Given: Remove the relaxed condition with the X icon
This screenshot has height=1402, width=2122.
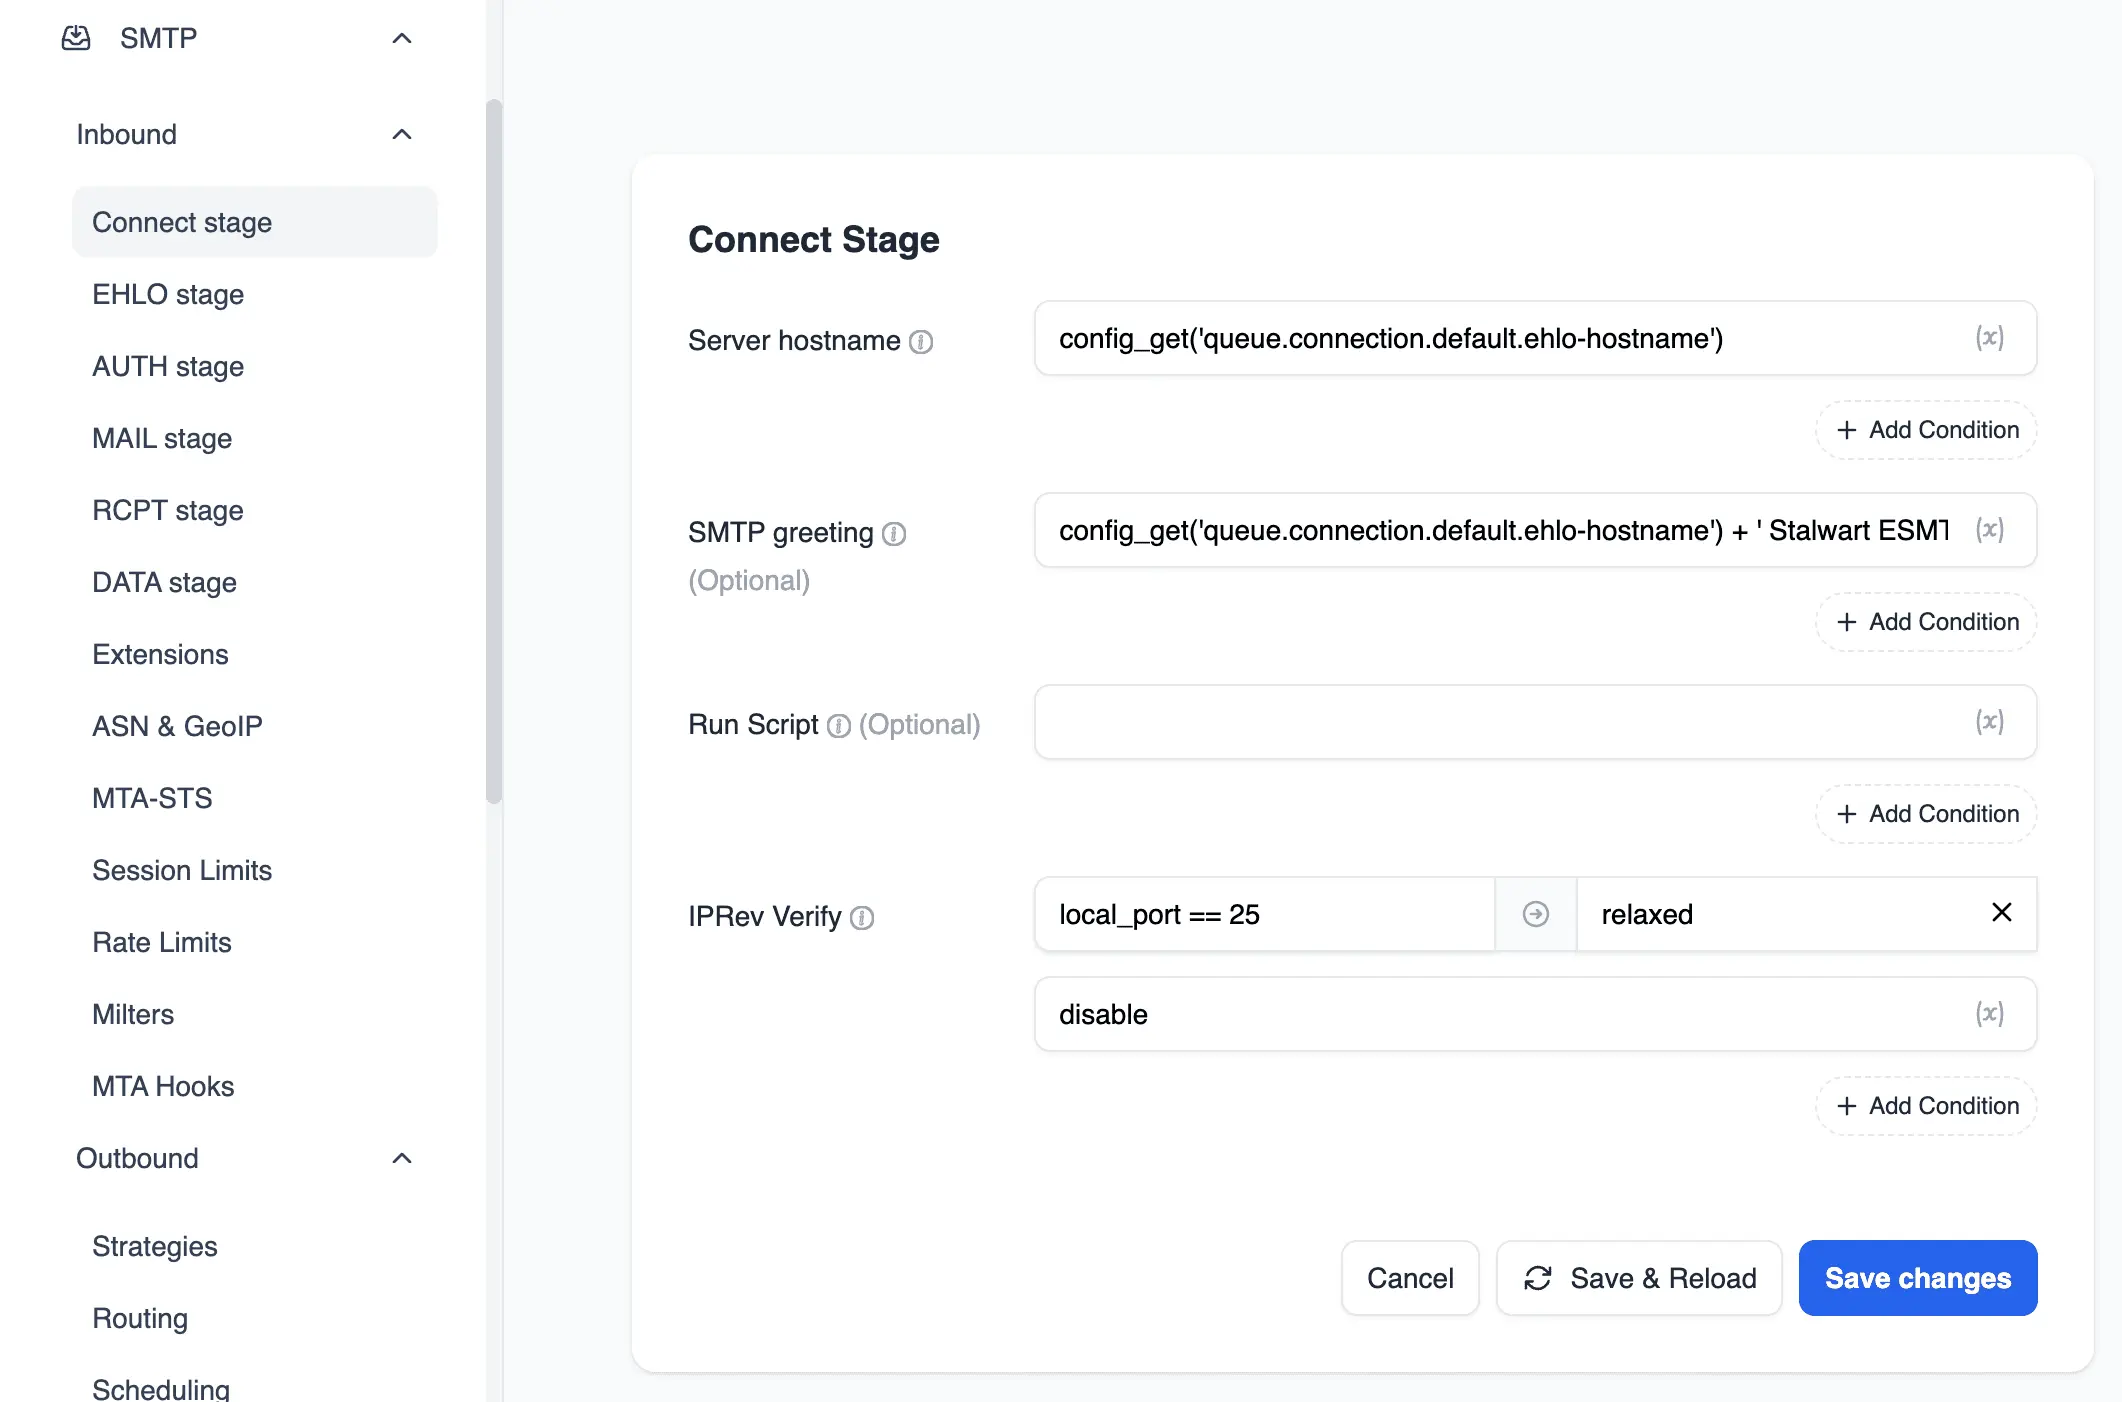Looking at the screenshot, I should click(2002, 913).
